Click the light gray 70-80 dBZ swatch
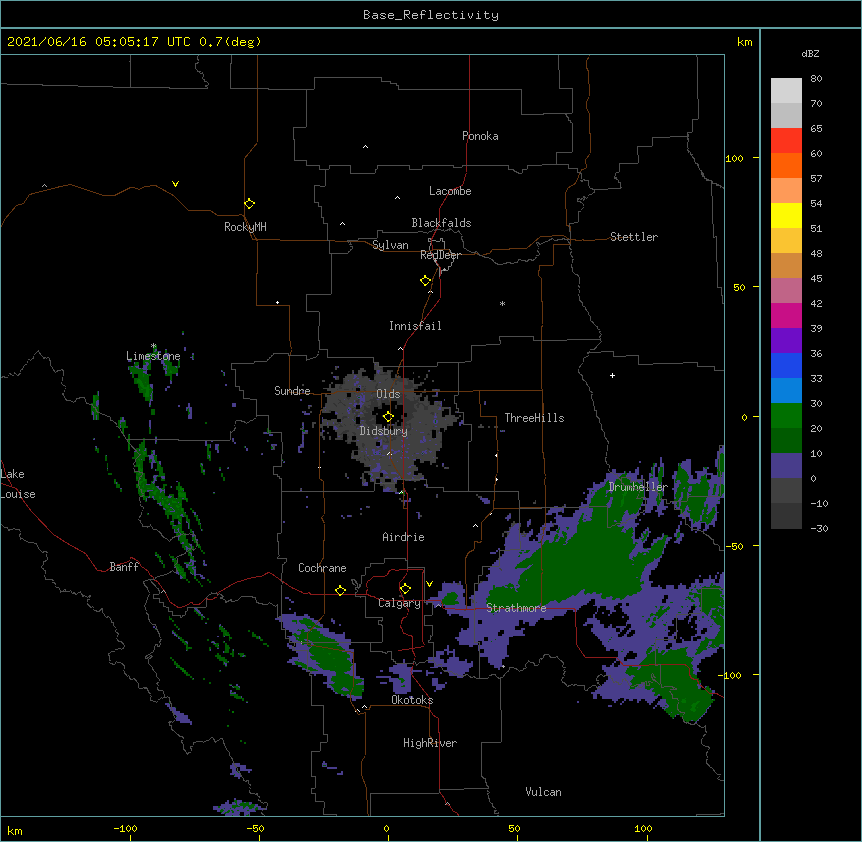The height and width of the screenshot is (842, 862). [x=786, y=91]
